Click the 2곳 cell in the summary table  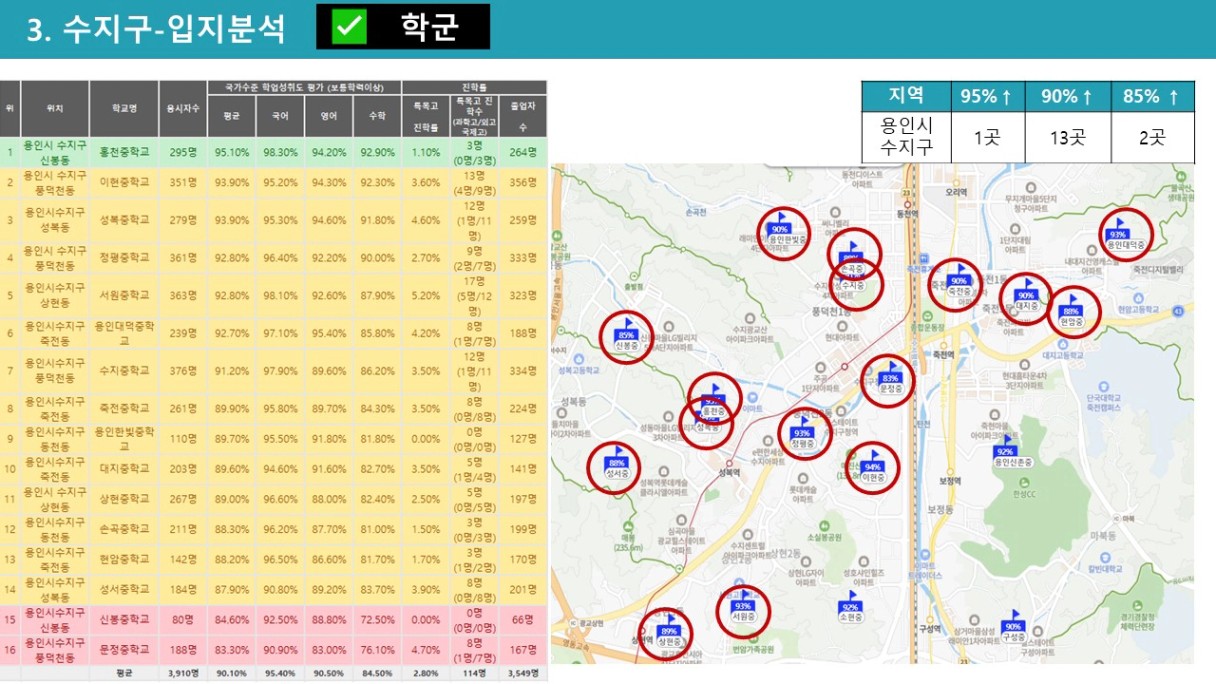tap(1152, 137)
